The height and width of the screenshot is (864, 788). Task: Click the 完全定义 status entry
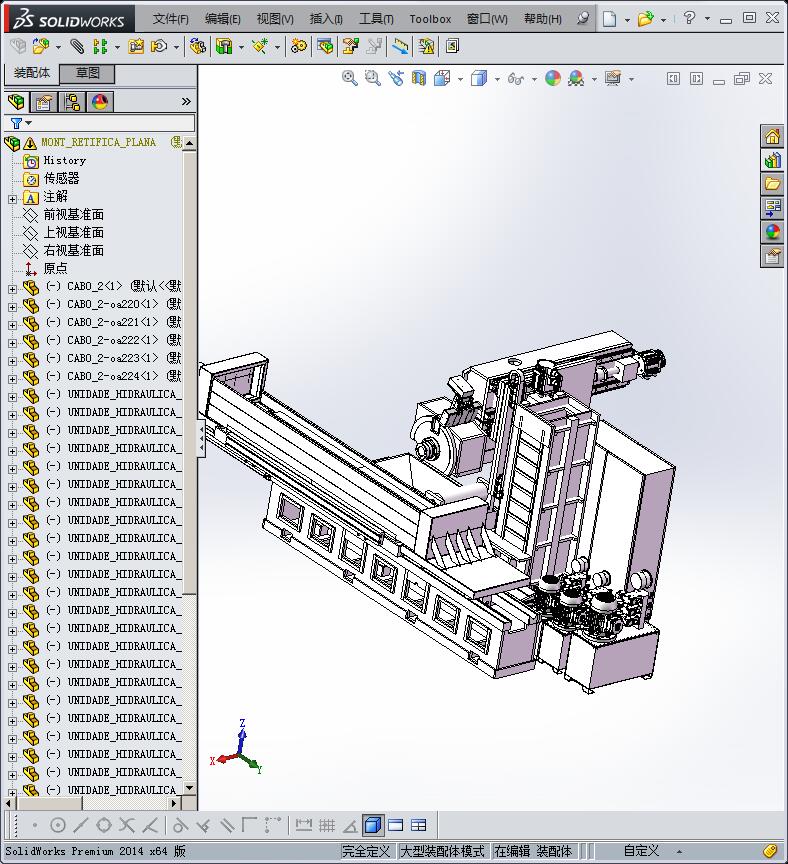click(x=366, y=851)
